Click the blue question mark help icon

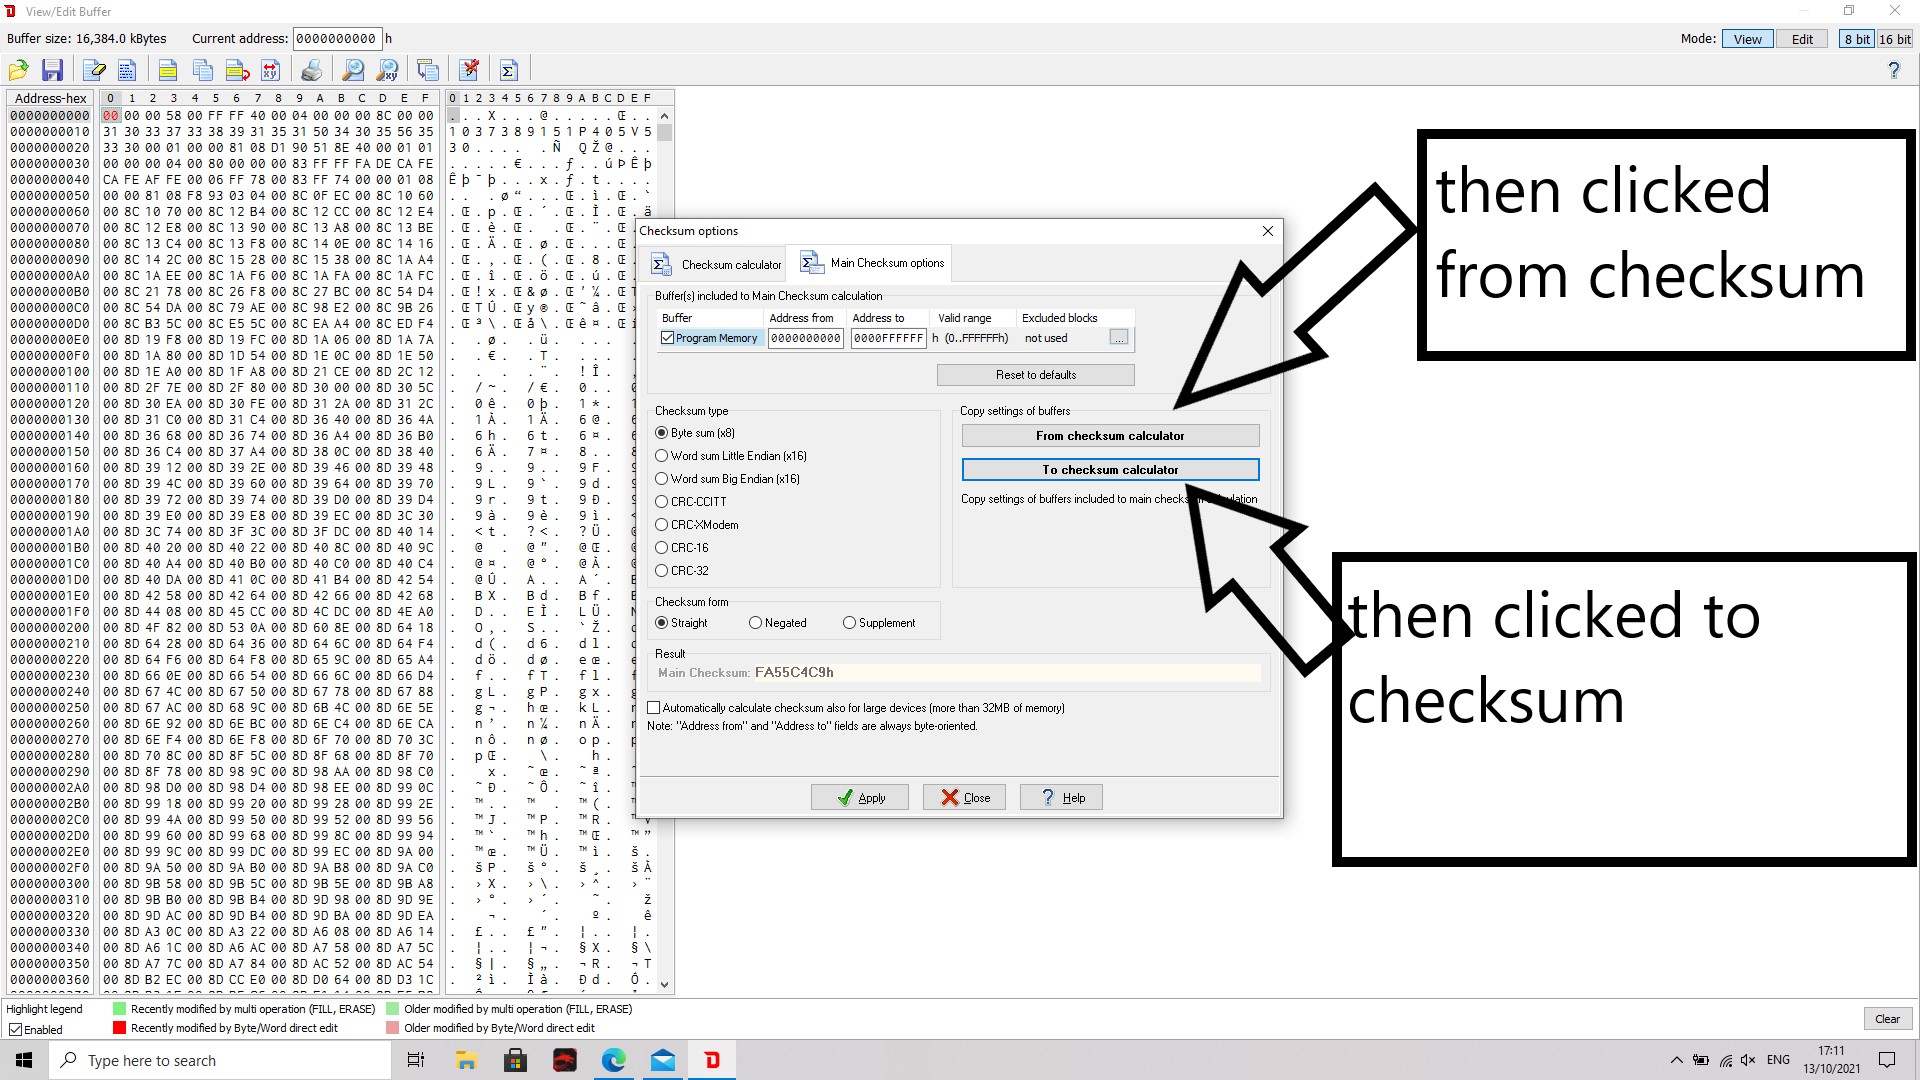pyautogui.click(x=1893, y=70)
